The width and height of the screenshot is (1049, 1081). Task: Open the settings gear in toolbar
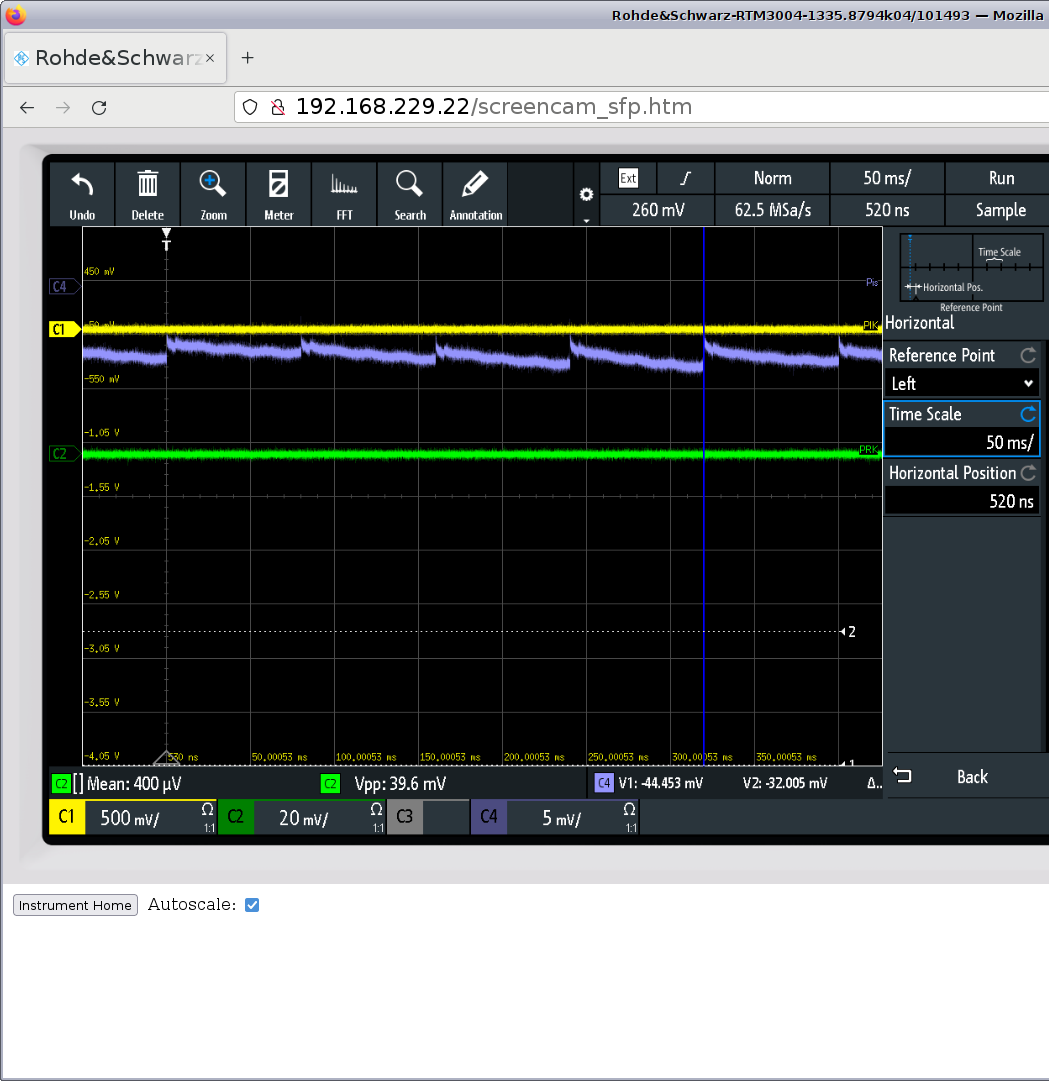587,195
